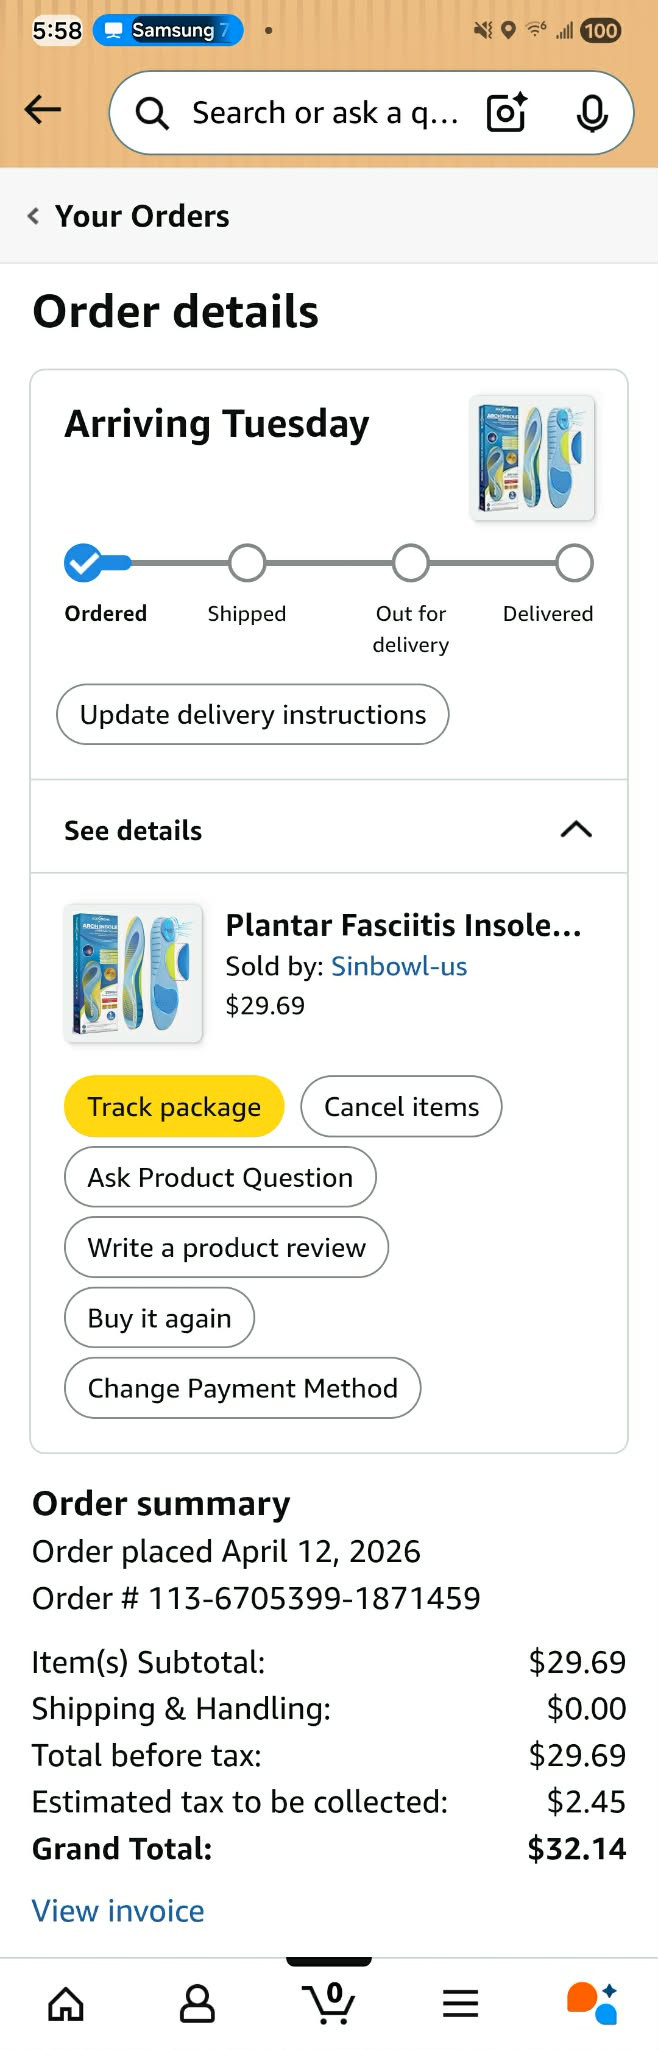This screenshot has width=658, height=2050.
Task: Open the Rufus AI assistant icon
Action: (x=591, y=2003)
